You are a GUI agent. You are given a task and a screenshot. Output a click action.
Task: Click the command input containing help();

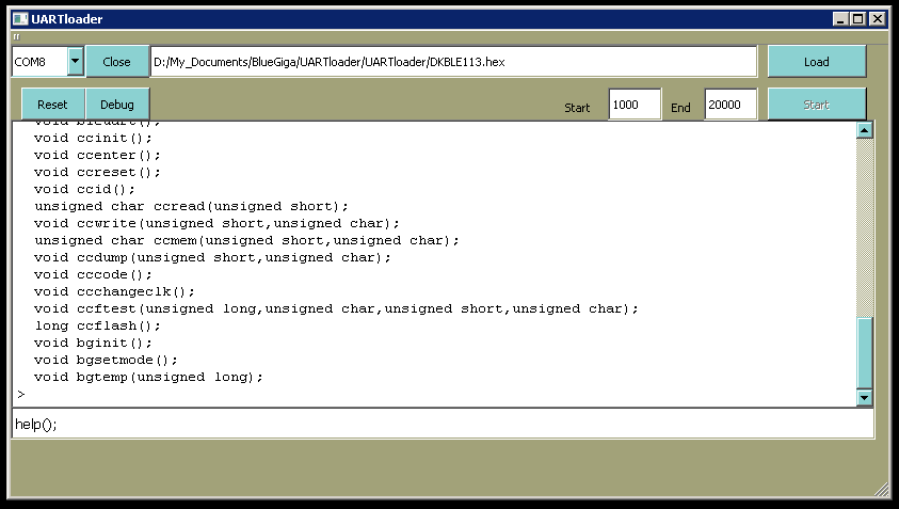click(443, 424)
